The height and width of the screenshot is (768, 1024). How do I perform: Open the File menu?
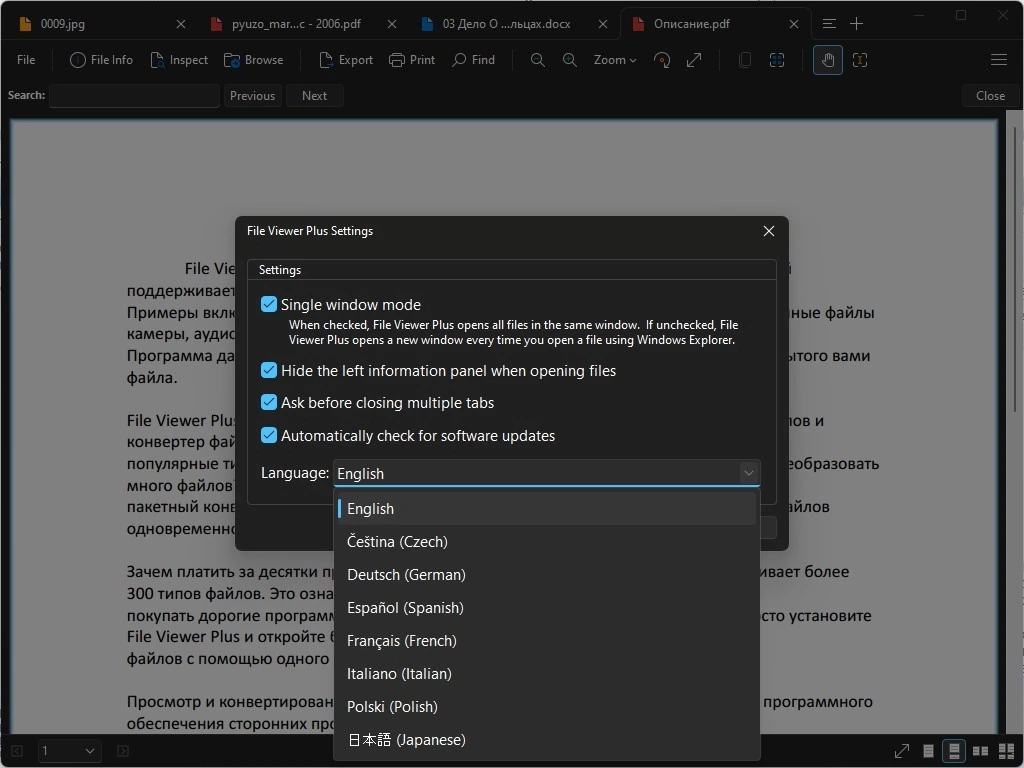(x=26, y=60)
